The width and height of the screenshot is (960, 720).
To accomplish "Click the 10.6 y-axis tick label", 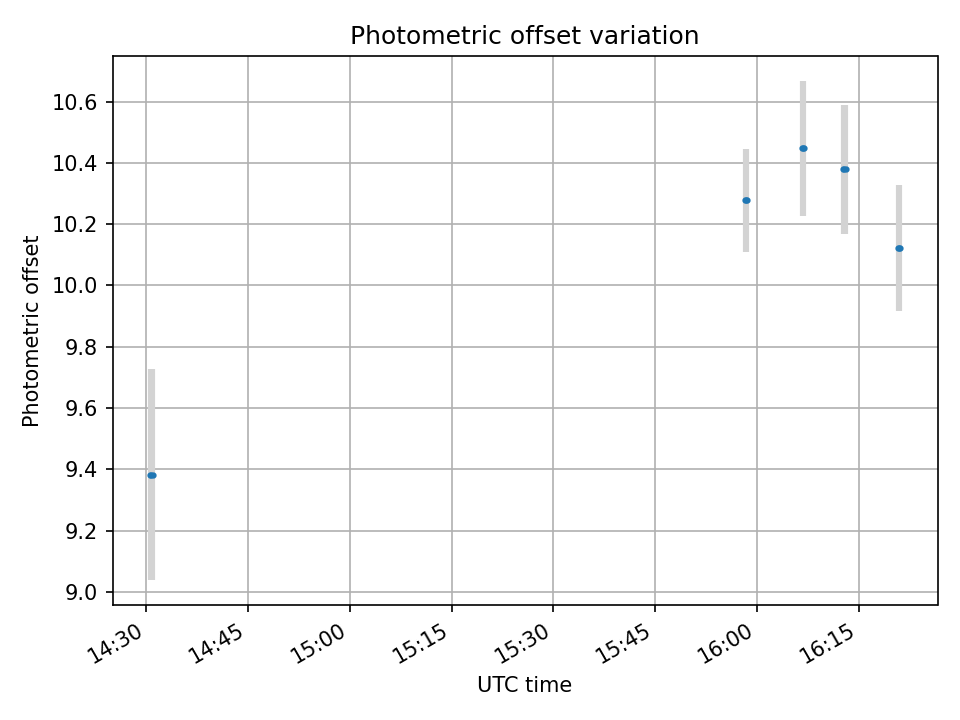I will click(75, 102).
